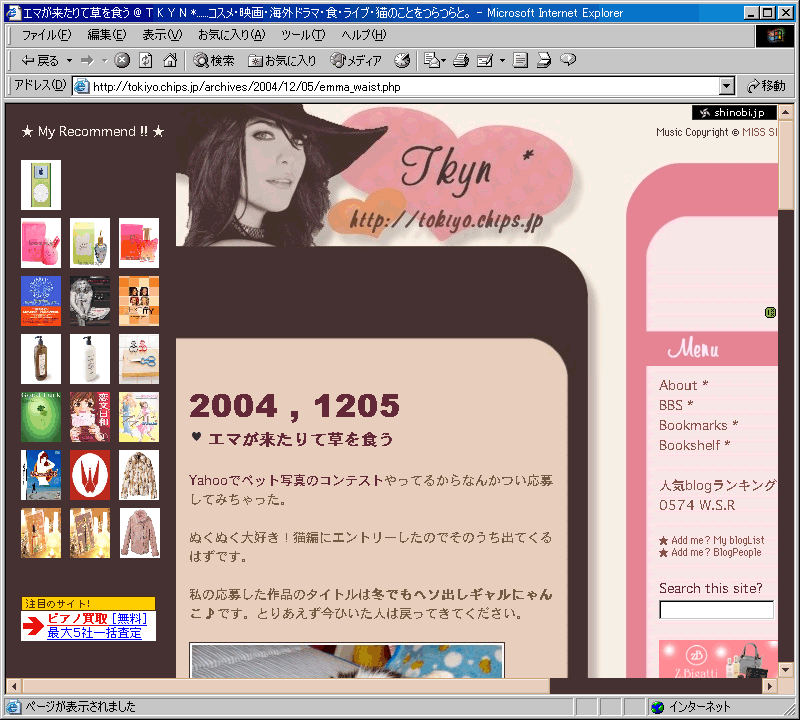800x720 pixels.
Task: Click the vertical scrollbar up arrow
Action: (785, 112)
